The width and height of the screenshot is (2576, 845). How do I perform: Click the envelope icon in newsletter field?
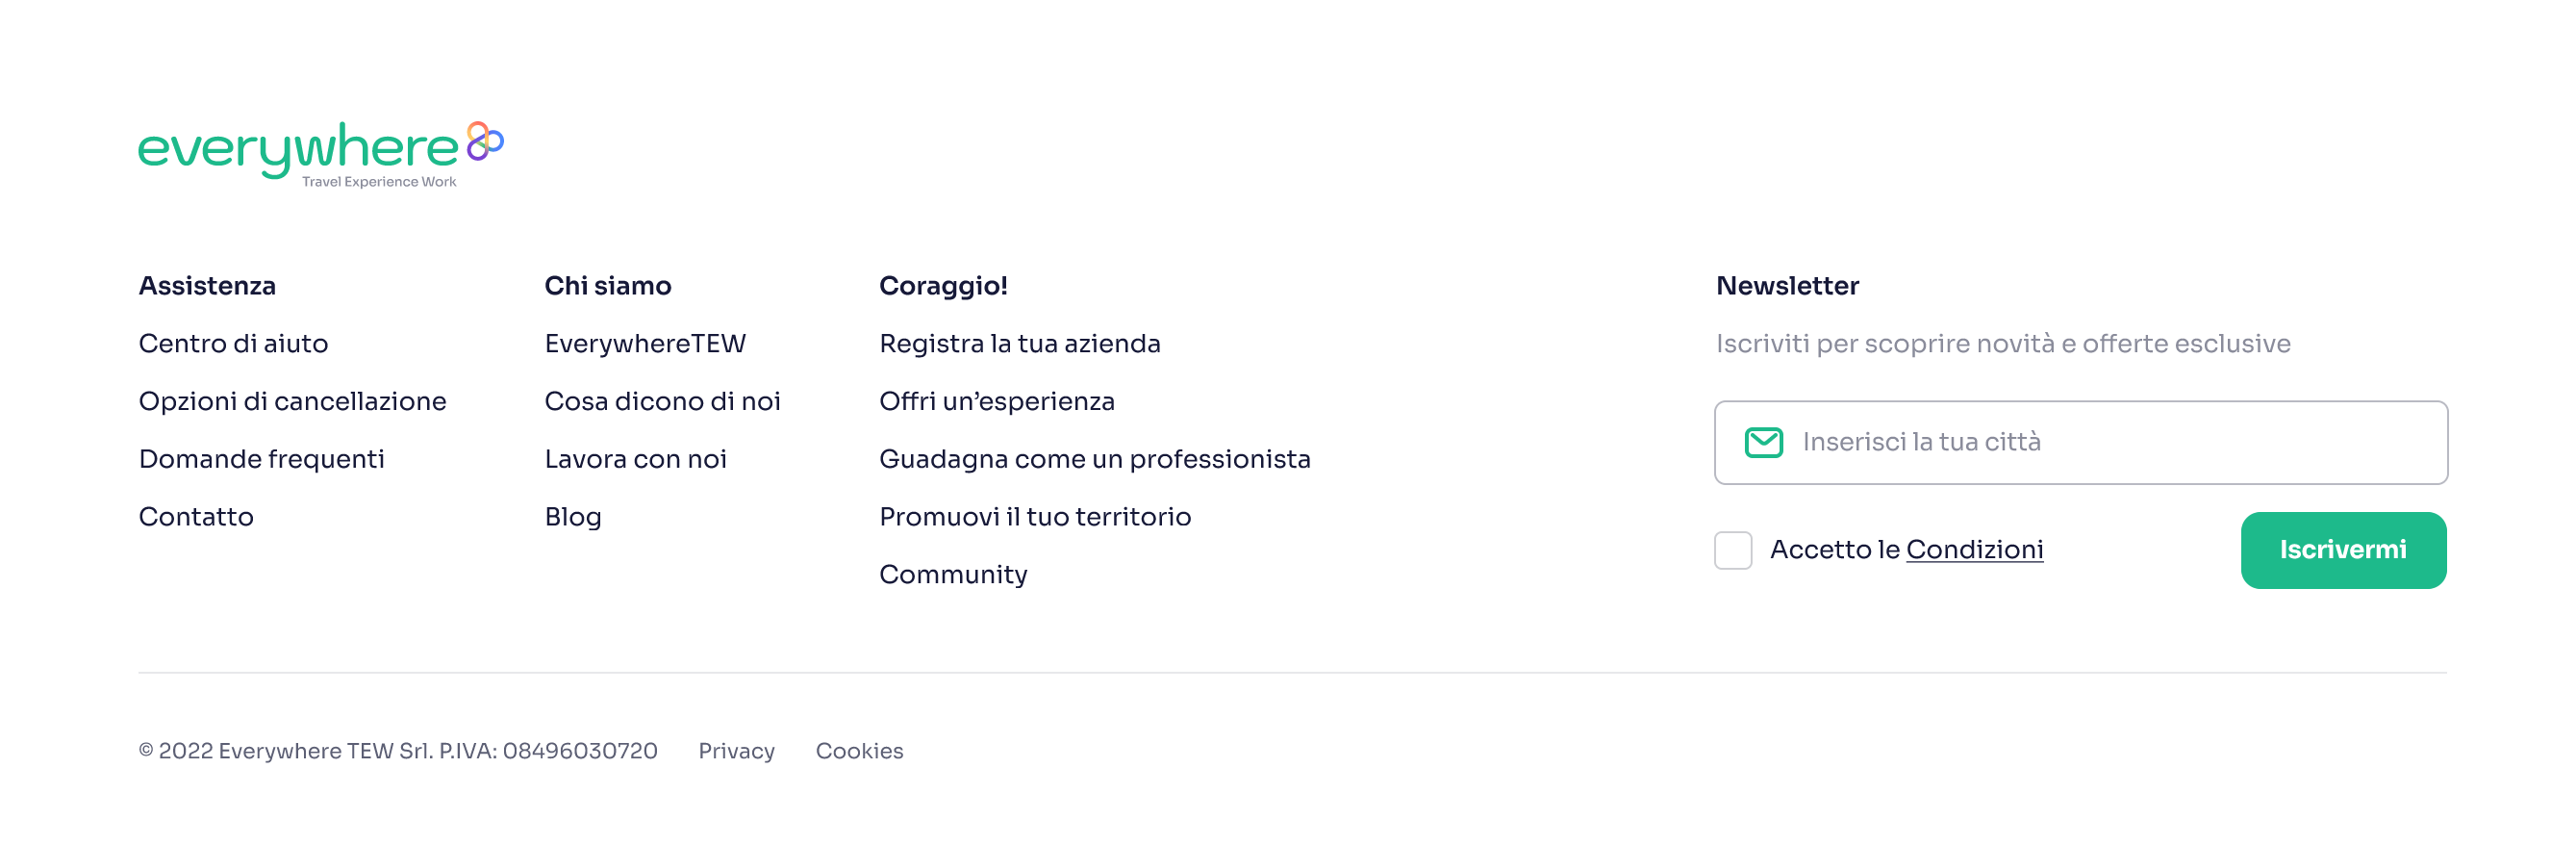point(1763,442)
